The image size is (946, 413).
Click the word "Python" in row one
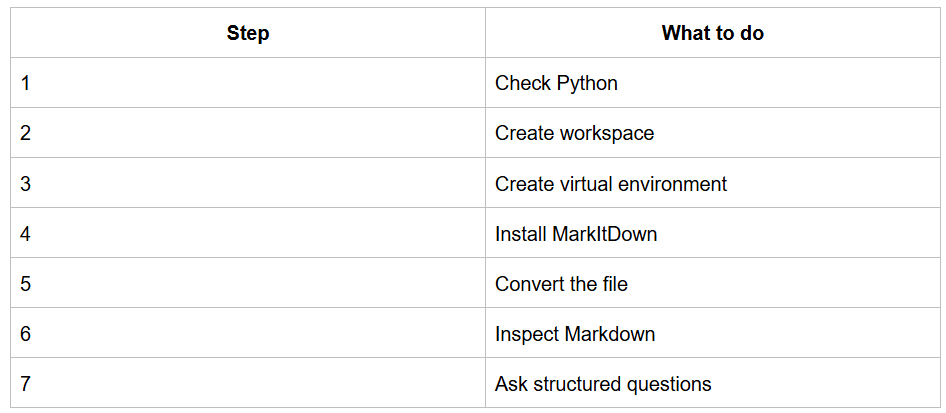tap(587, 84)
